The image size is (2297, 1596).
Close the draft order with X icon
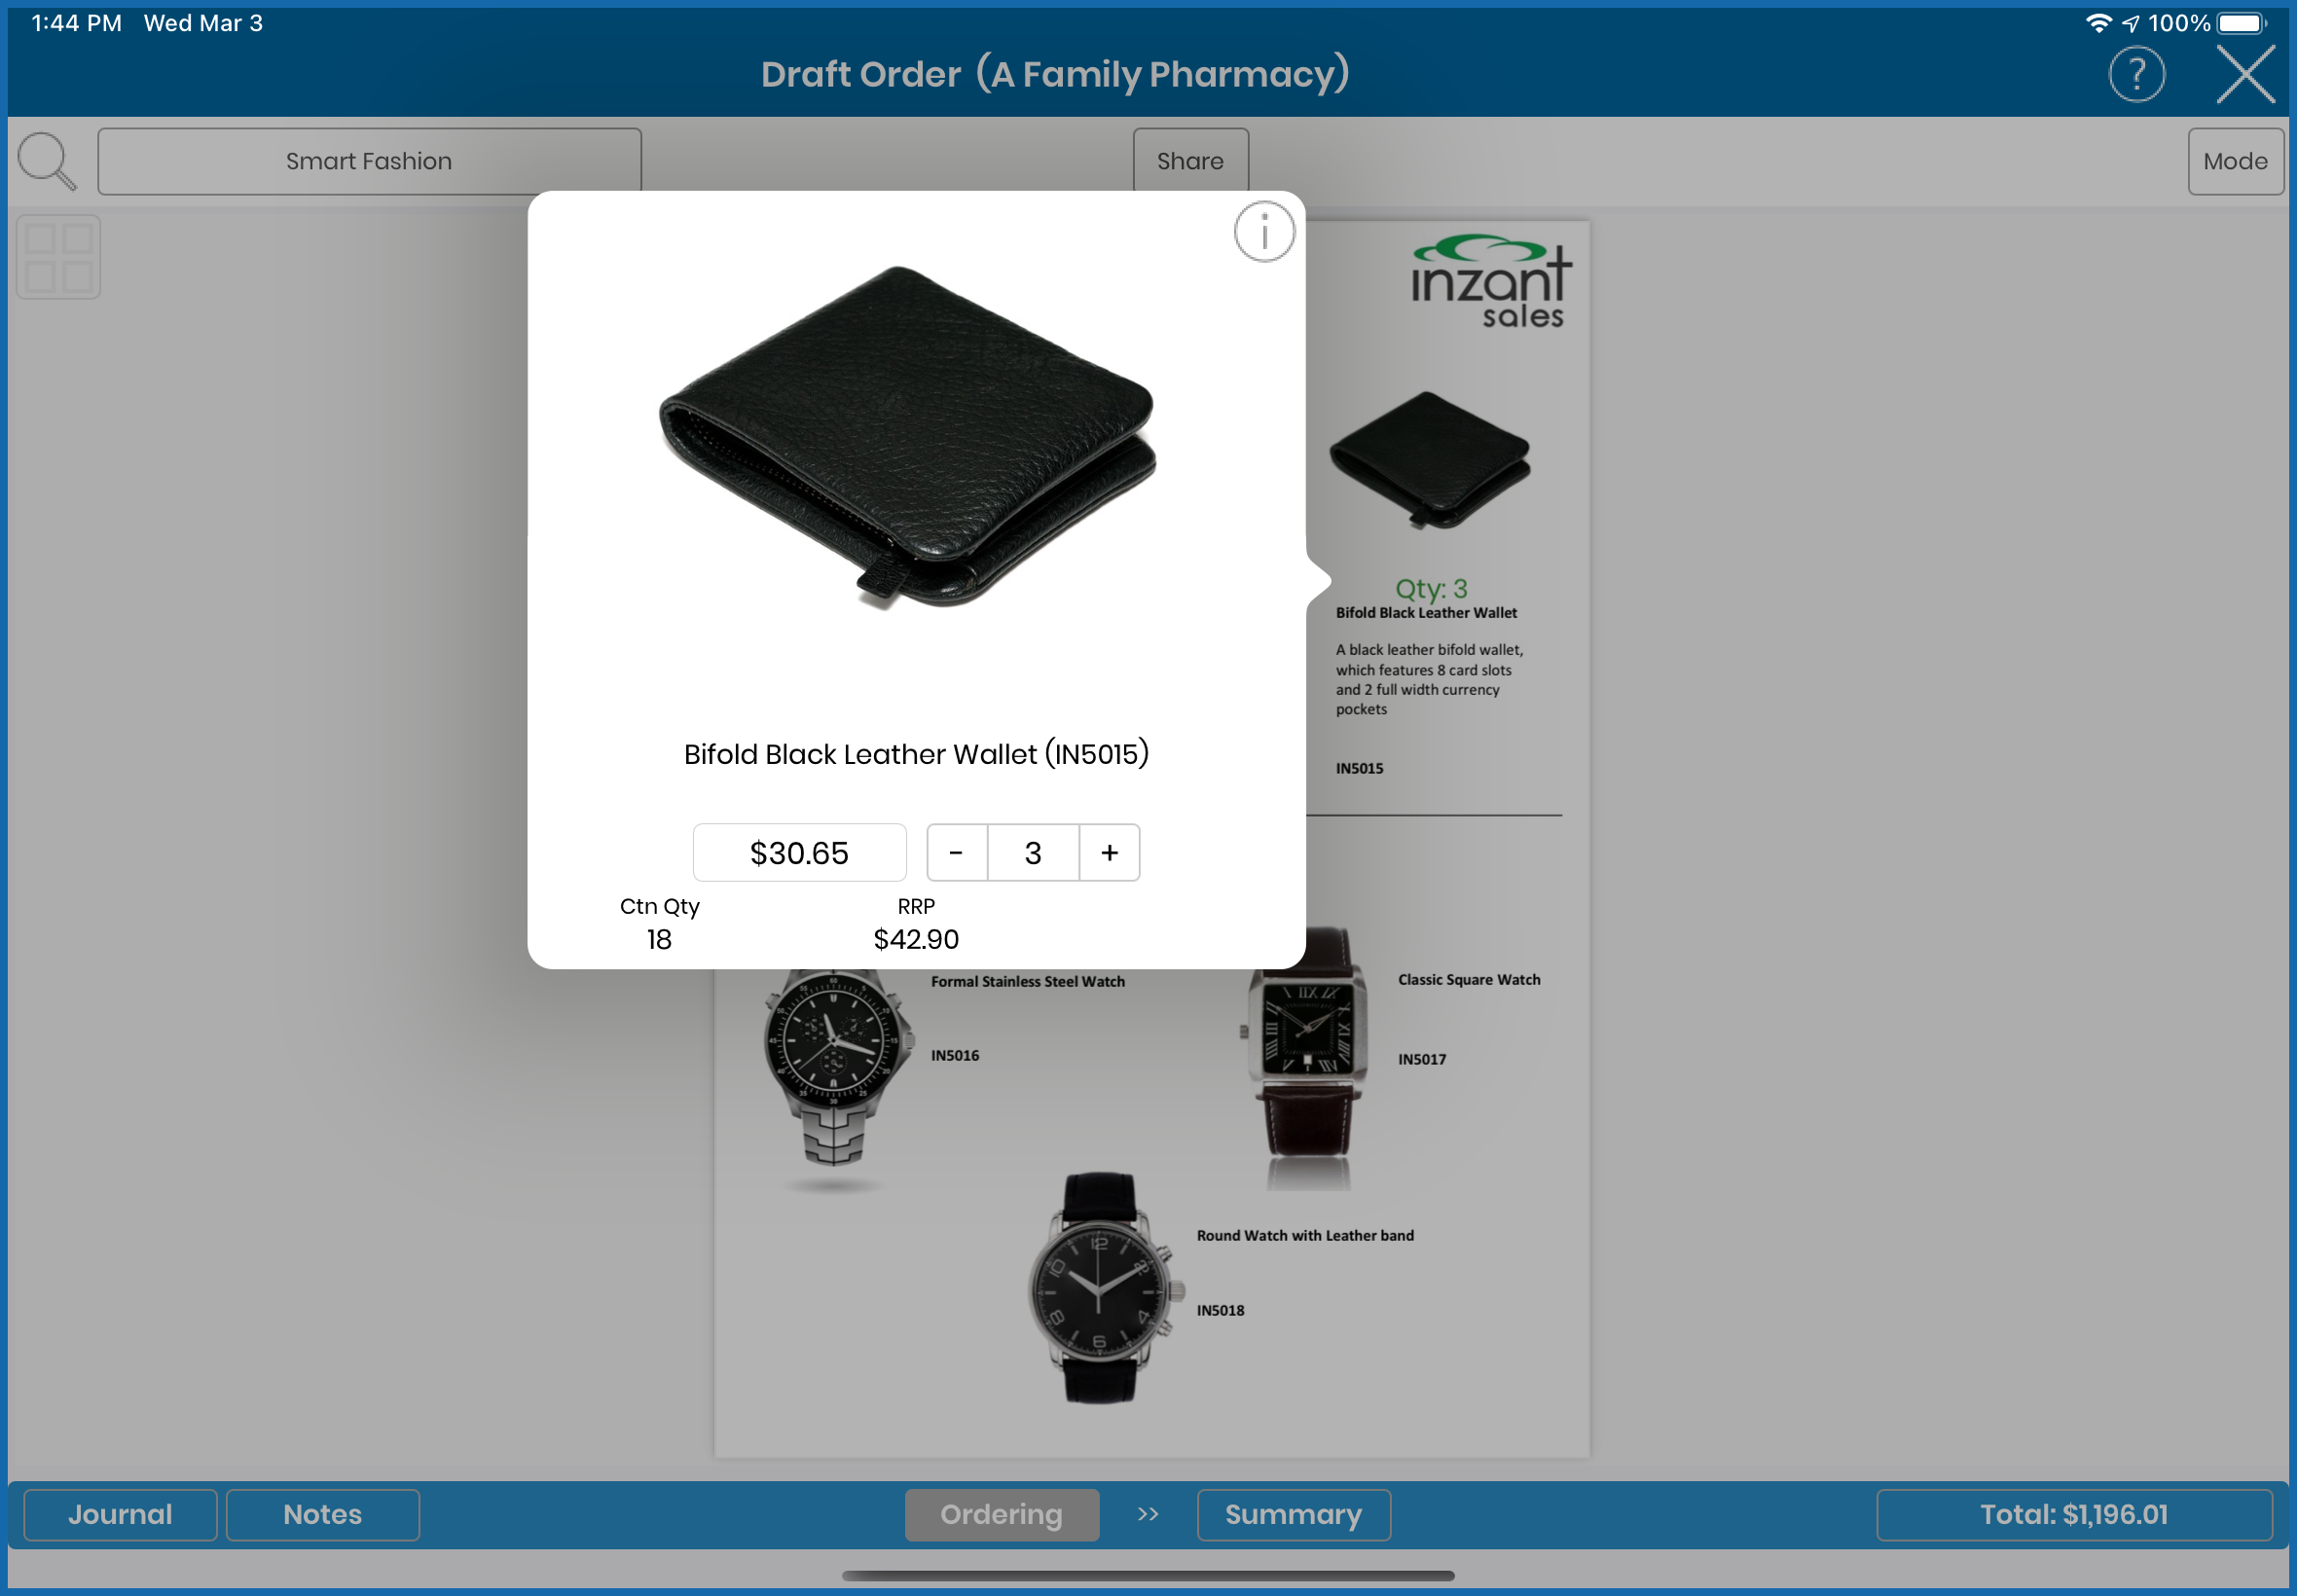2245,75
